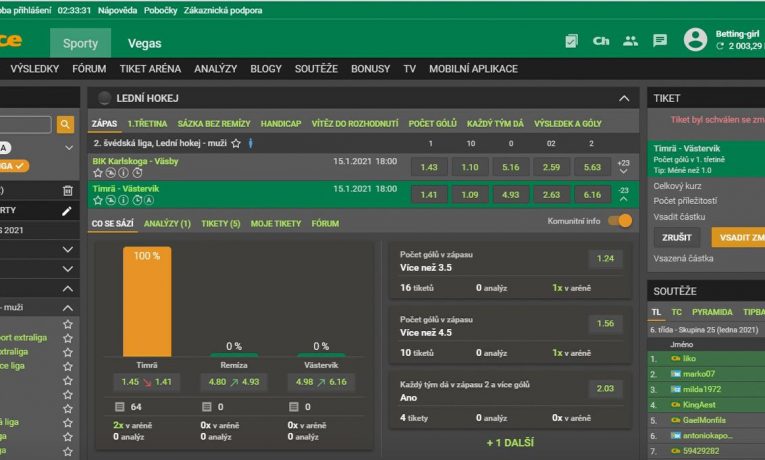Click the pencil edit icon in sidebar

[67, 211]
